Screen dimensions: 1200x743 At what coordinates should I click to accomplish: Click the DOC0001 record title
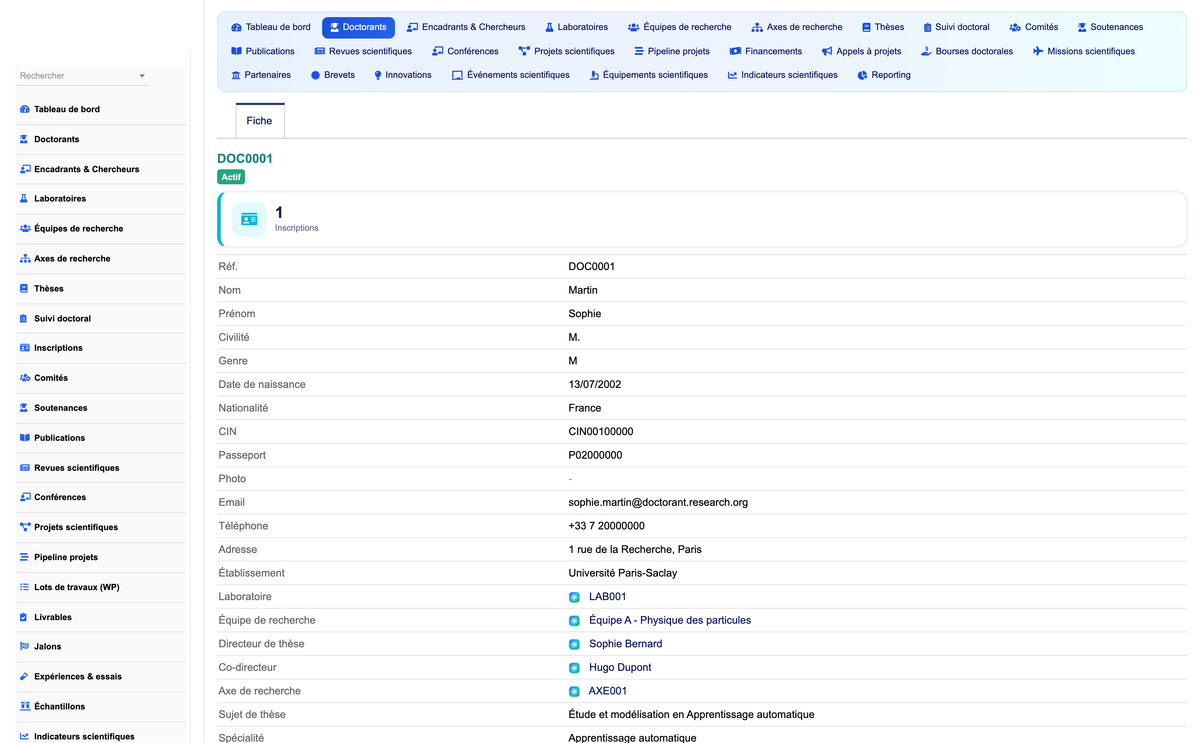[x=245, y=158]
